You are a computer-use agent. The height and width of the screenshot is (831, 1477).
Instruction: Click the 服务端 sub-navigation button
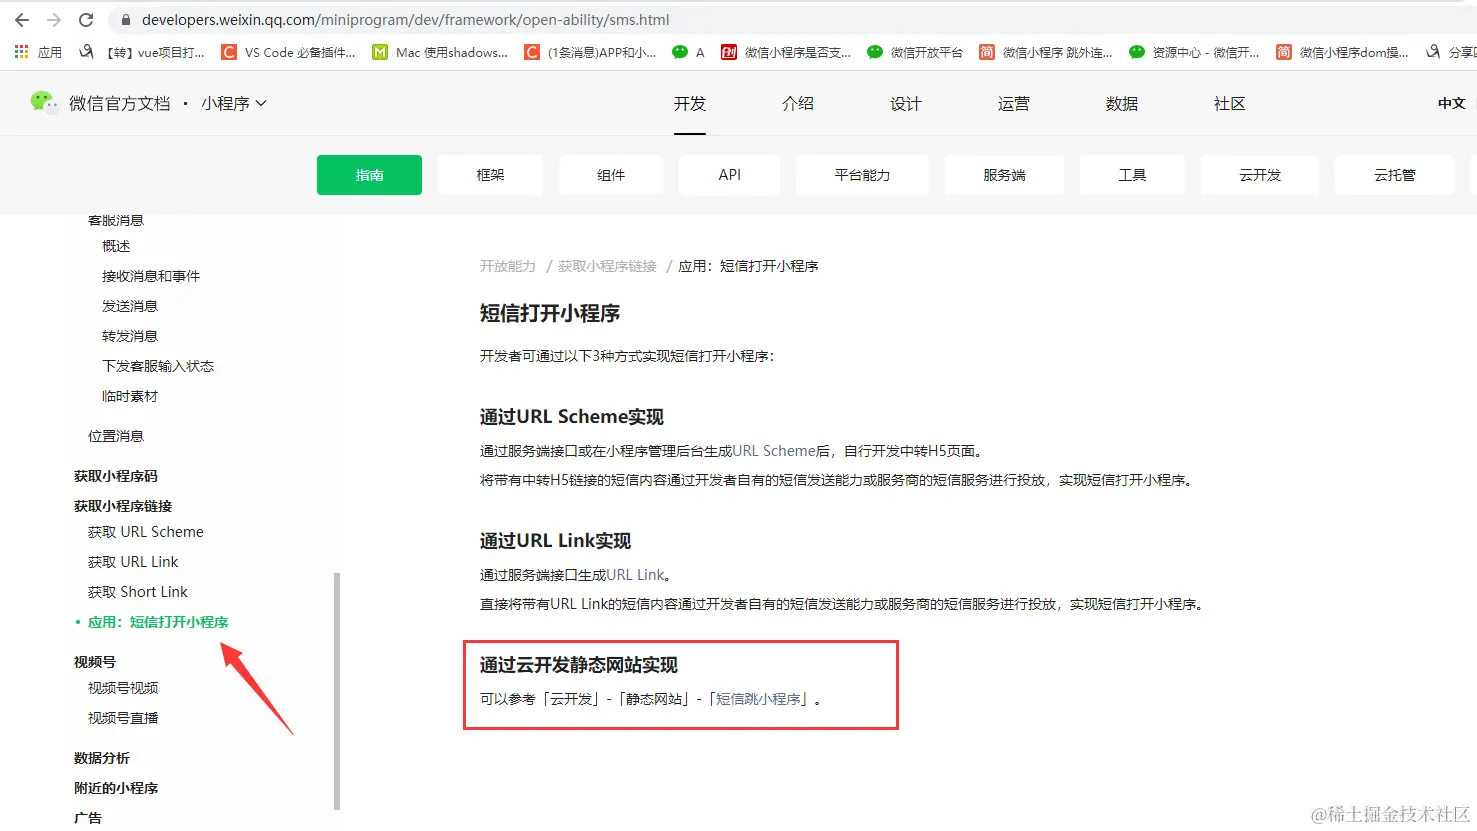point(1004,175)
